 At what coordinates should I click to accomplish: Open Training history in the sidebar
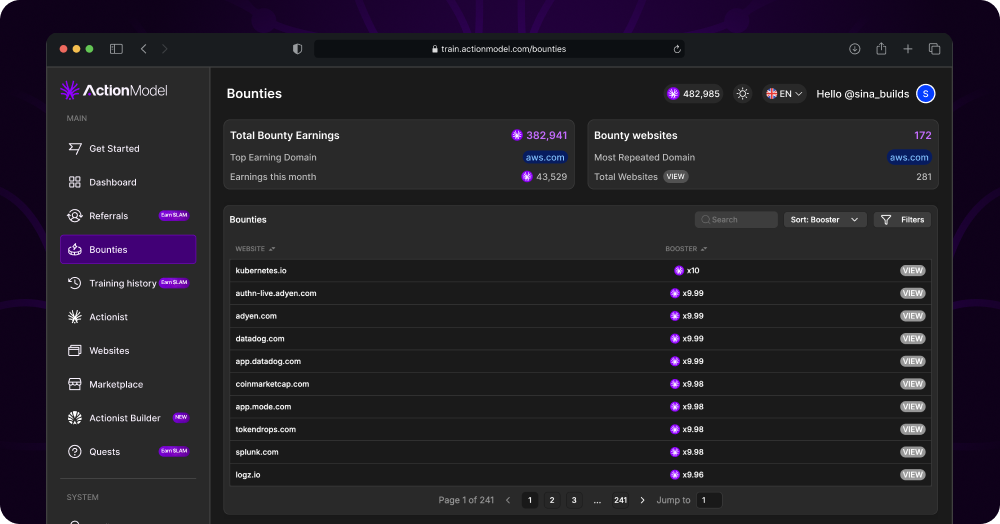pyautogui.click(x=128, y=283)
